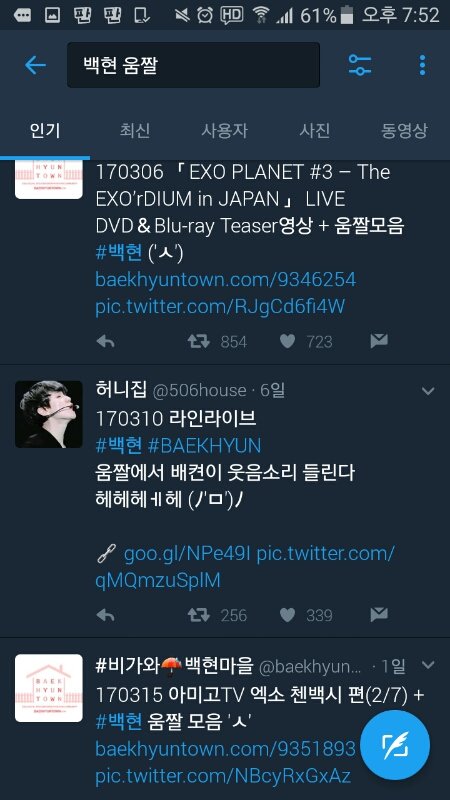This screenshot has width=450, height=800.
Task: Expand options chevron on 506house tweet
Action: [x=428, y=391]
